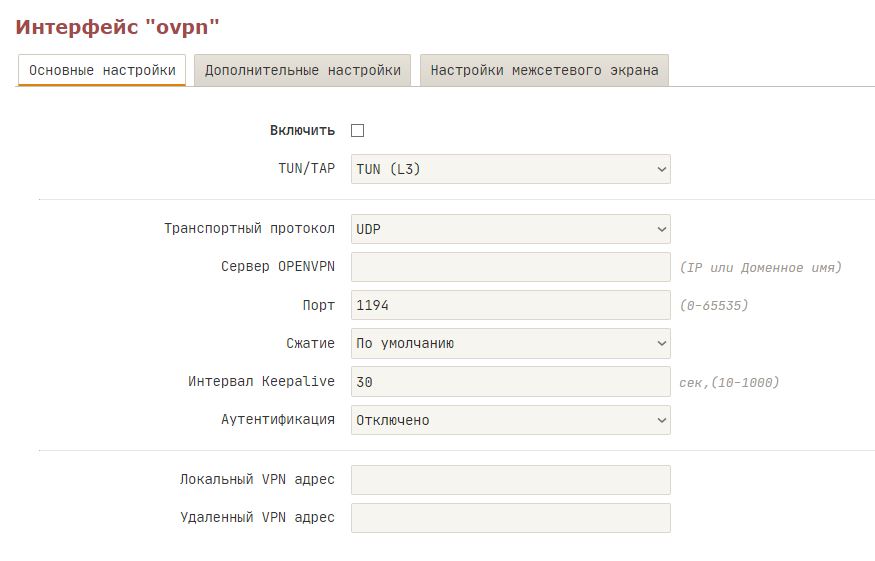Screen dimensions: 875x561
Task: Open the Аутентификация dropdown
Action: pyautogui.click(x=511, y=420)
